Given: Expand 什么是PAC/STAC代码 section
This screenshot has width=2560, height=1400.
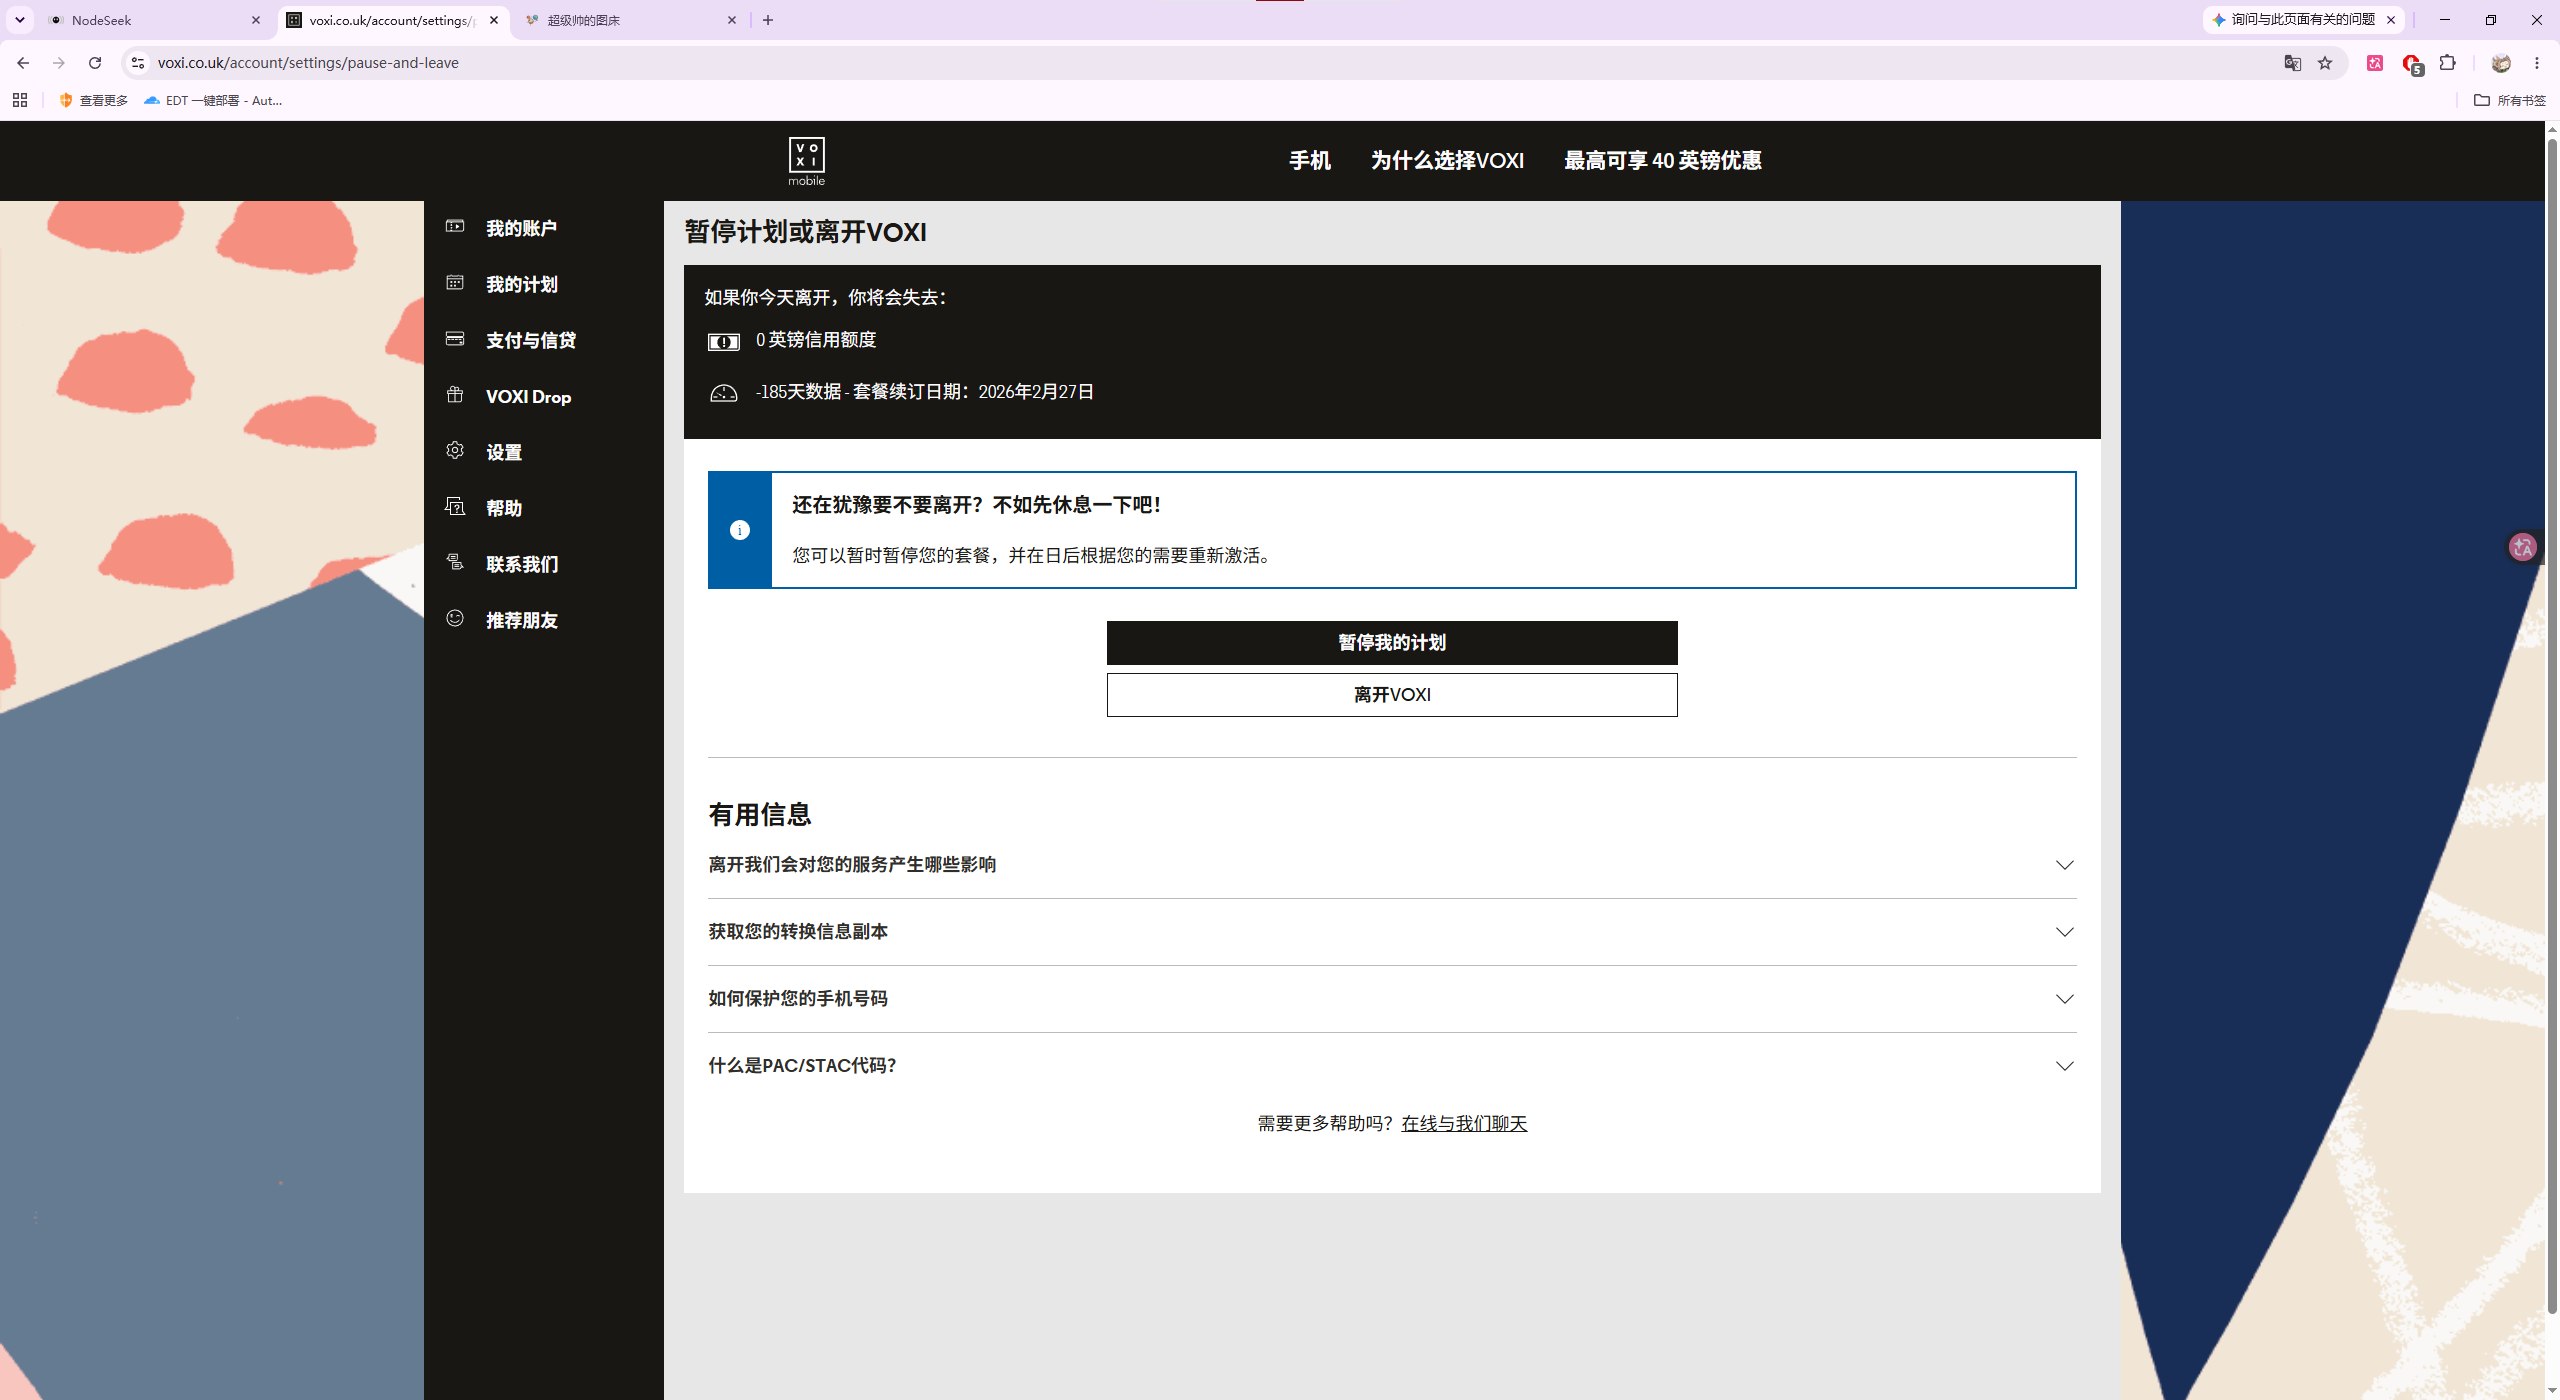Looking at the screenshot, I should click(x=1392, y=1066).
